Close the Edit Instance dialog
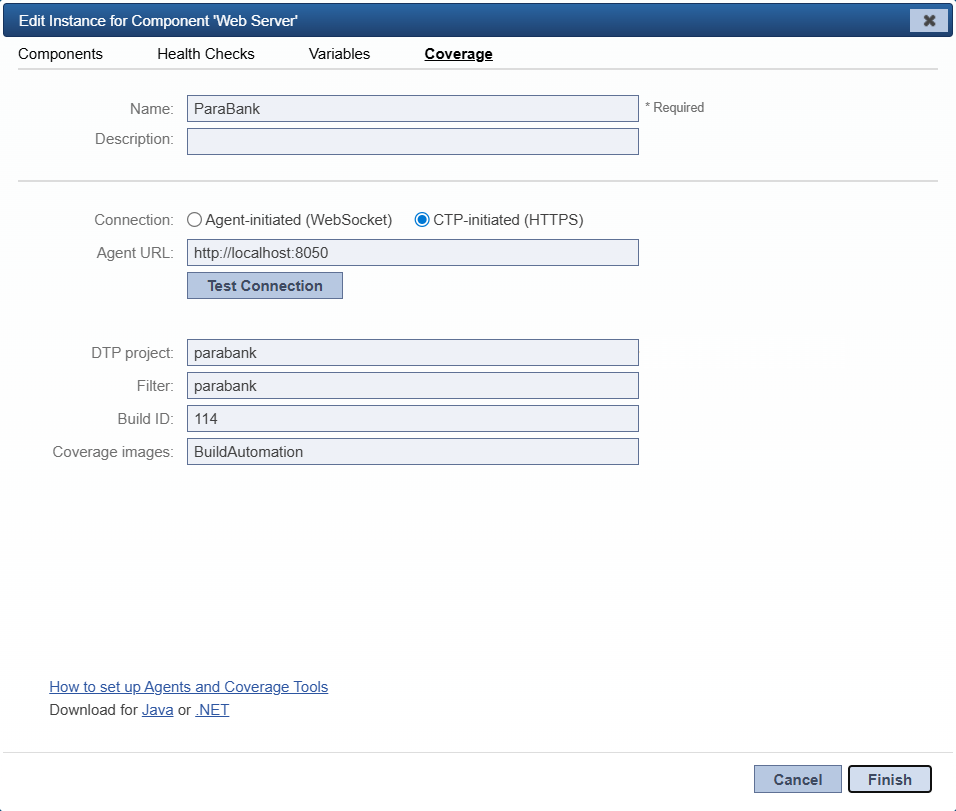Screen dimensions: 956x811 click(x=929, y=21)
